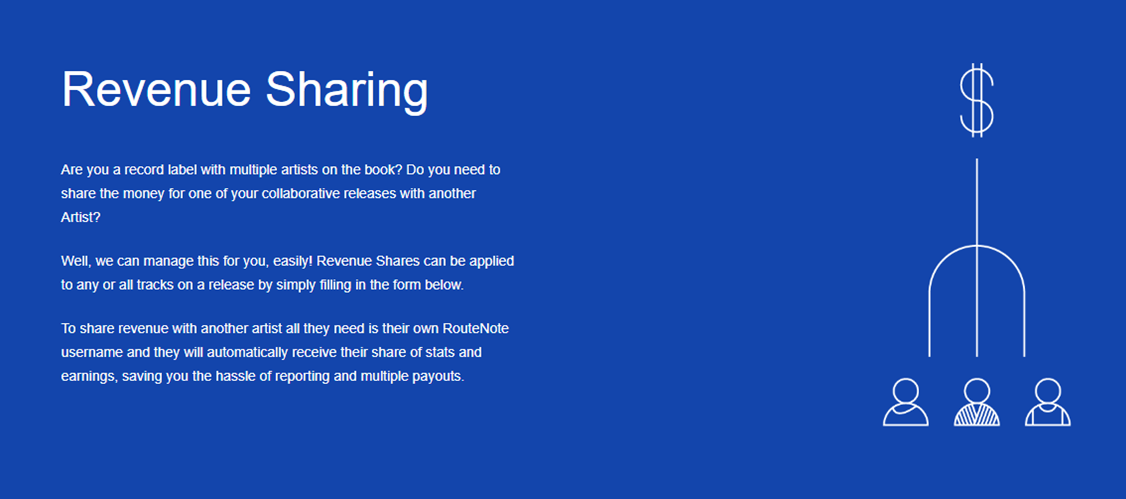Click the paragraph starting "To share revenue with another"
This screenshot has width=1126, height=499.
click(x=286, y=353)
